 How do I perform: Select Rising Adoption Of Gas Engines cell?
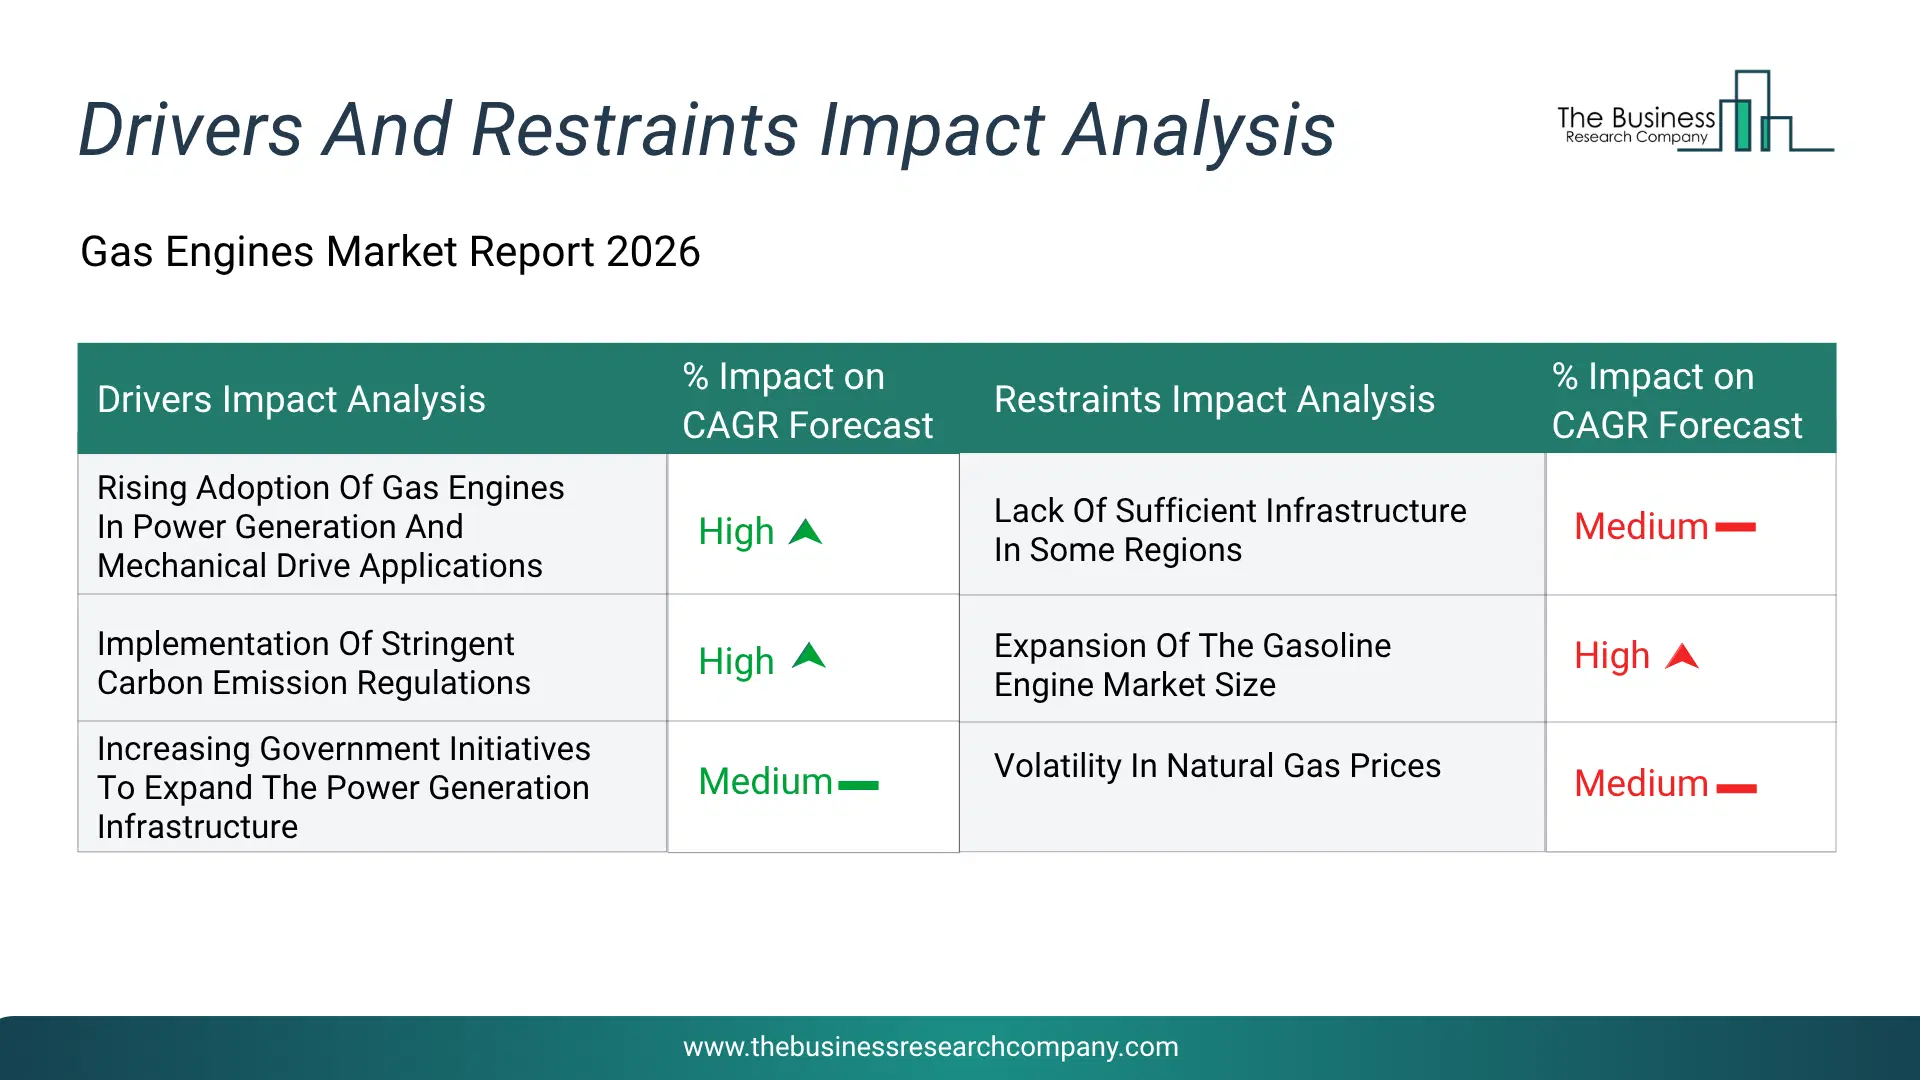pos(372,526)
